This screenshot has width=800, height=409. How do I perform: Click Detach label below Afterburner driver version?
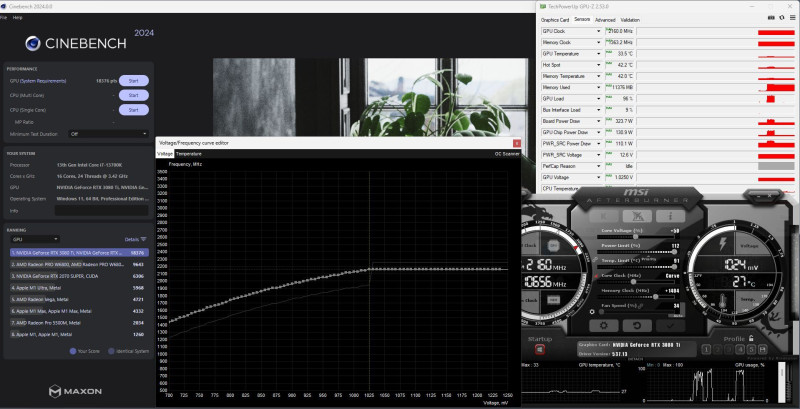click(x=636, y=359)
